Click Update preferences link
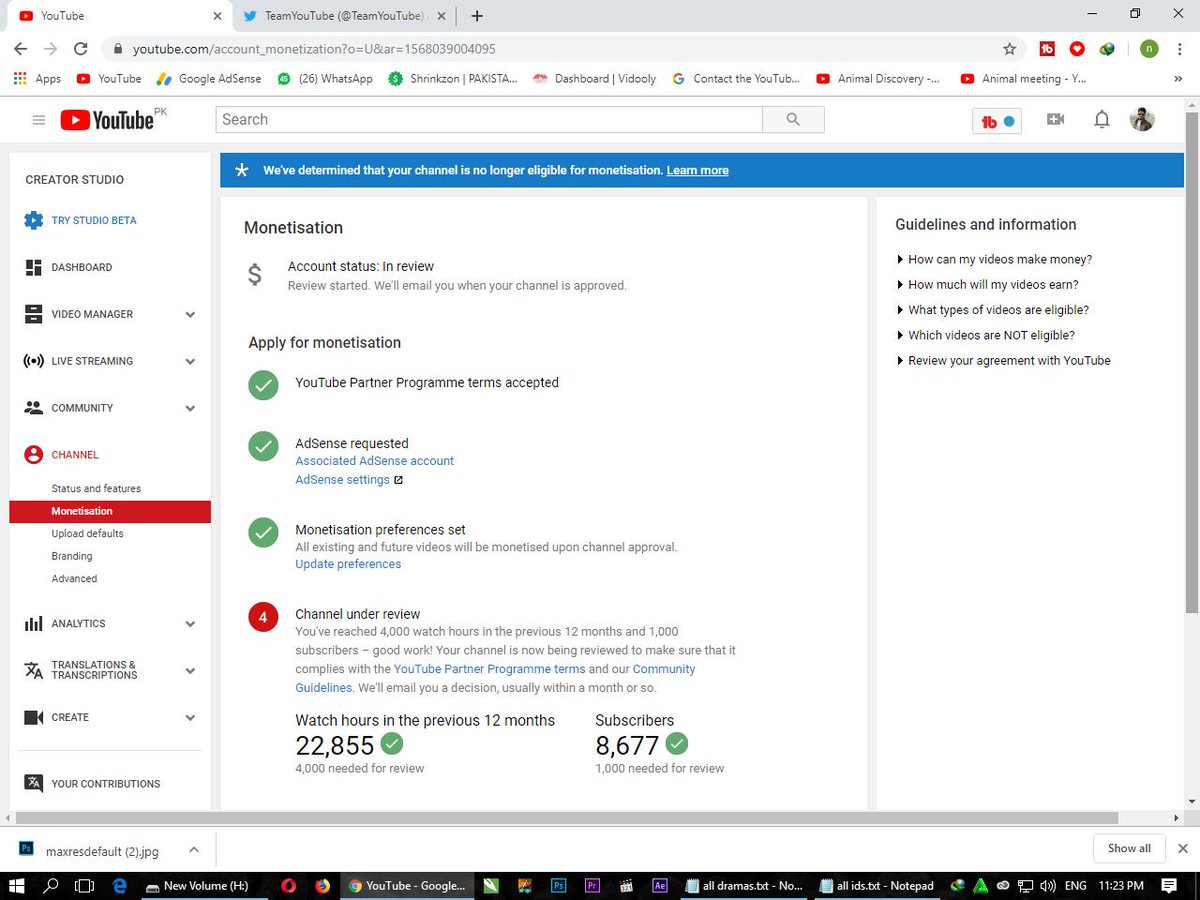 click(348, 564)
